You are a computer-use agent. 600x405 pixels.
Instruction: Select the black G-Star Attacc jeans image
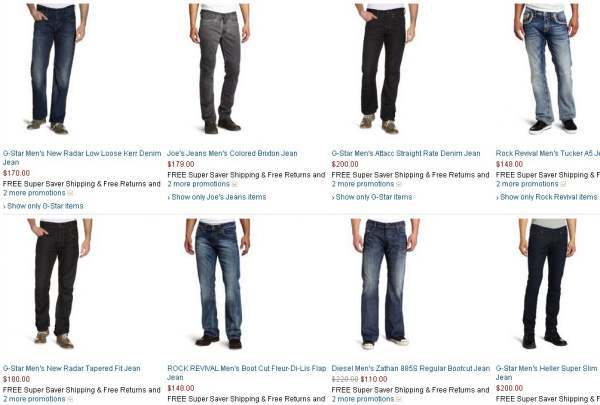tap(386, 68)
